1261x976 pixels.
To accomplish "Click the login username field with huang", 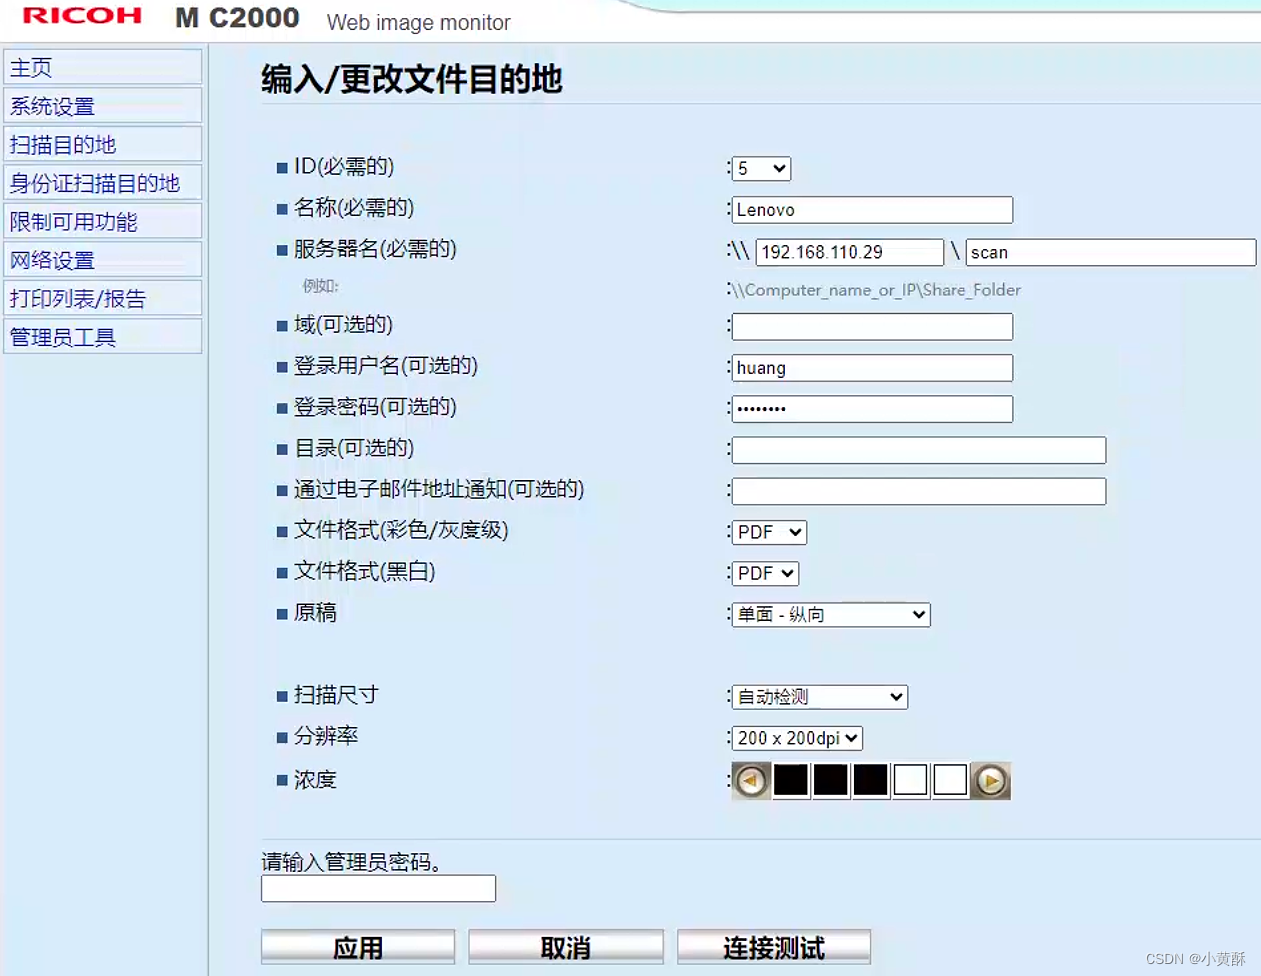I will point(872,368).
